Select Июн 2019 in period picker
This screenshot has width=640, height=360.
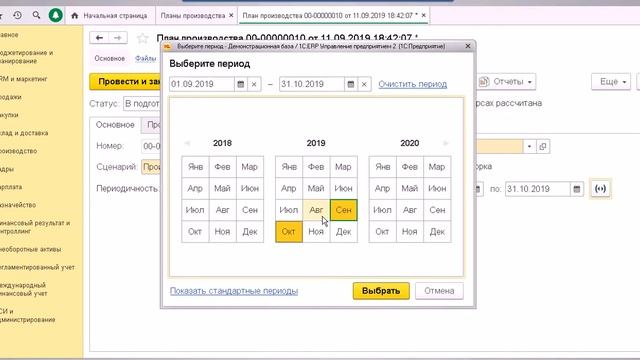click(343, 189)
